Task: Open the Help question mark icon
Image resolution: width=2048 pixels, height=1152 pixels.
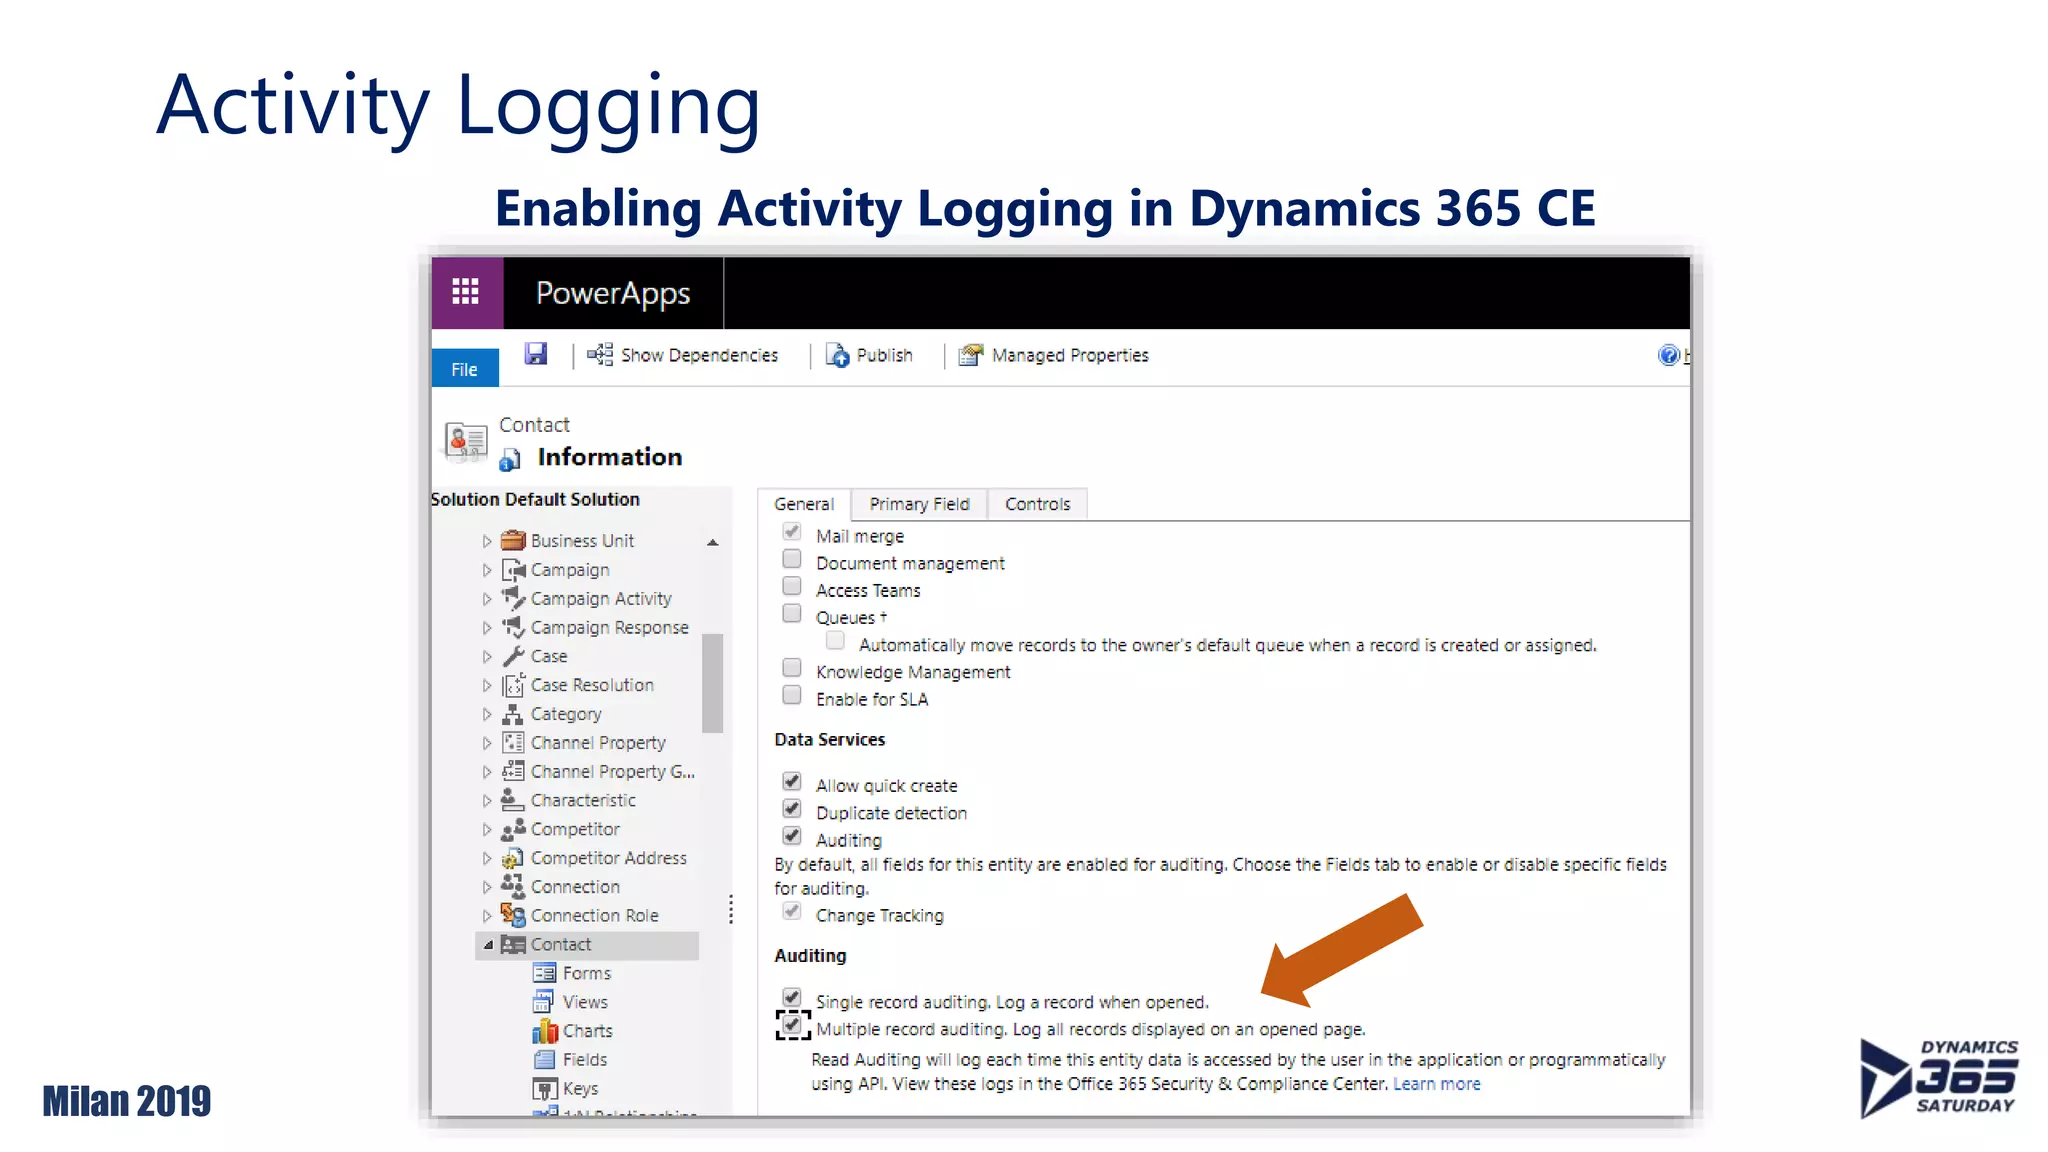Action: coord(1668,355)
